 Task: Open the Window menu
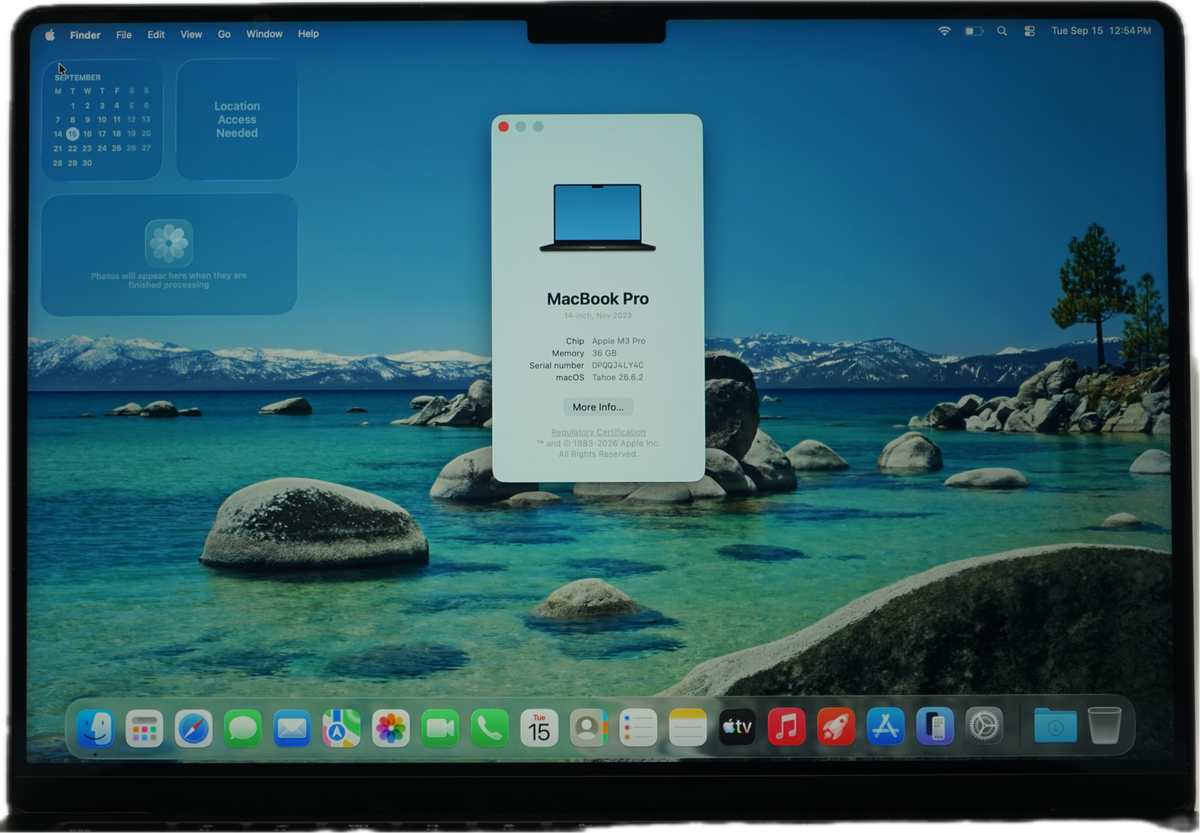coord(264,34)
